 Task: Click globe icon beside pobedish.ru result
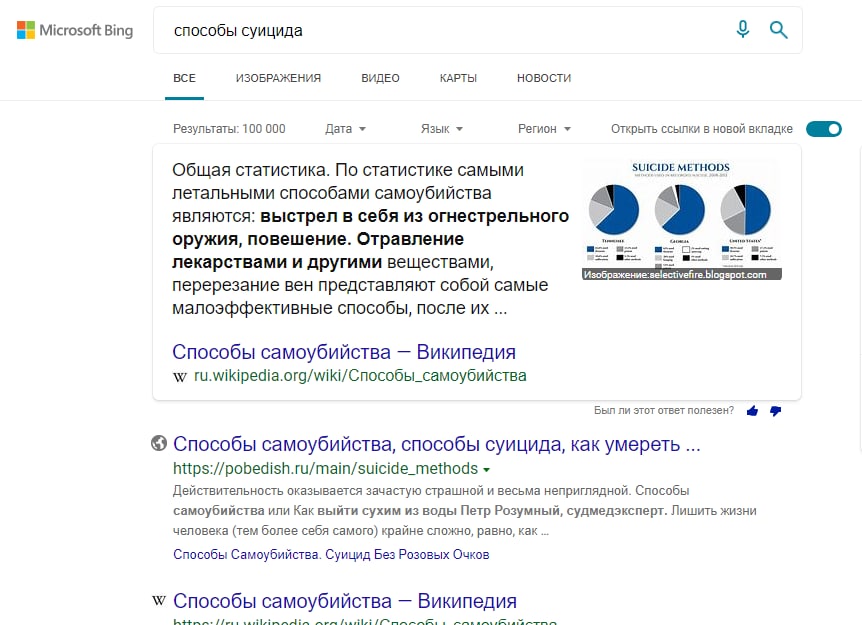[159, 443]
